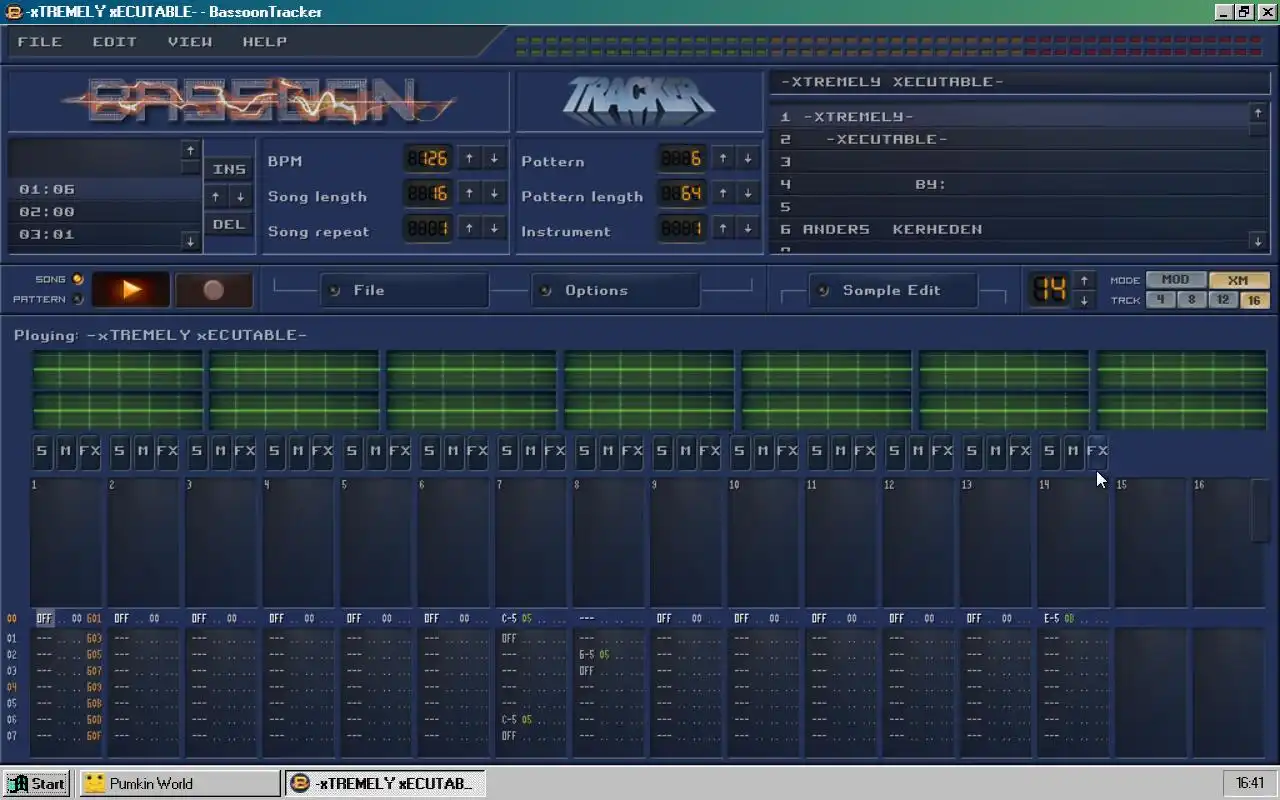Open the Windows Start button
Image resolution: width=1280 pixels, height=800 pixels.
click(36, 783)
